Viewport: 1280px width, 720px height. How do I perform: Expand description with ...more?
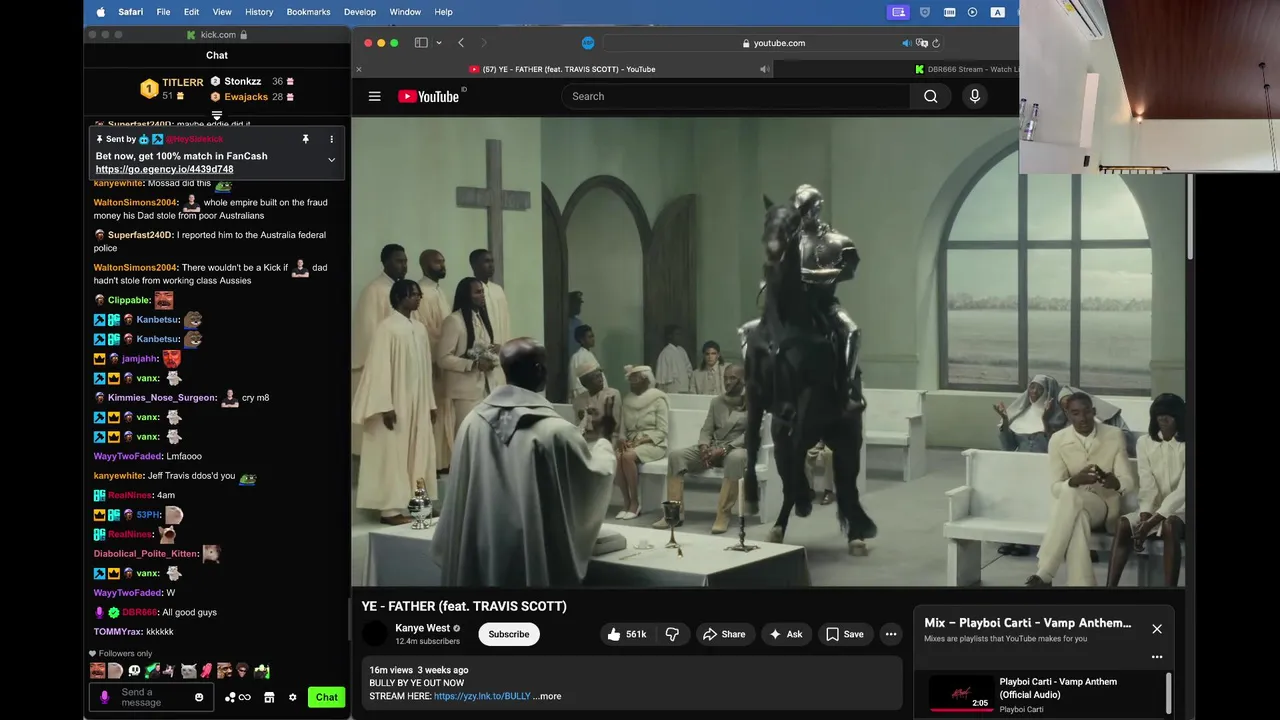(x=547, y=696)
